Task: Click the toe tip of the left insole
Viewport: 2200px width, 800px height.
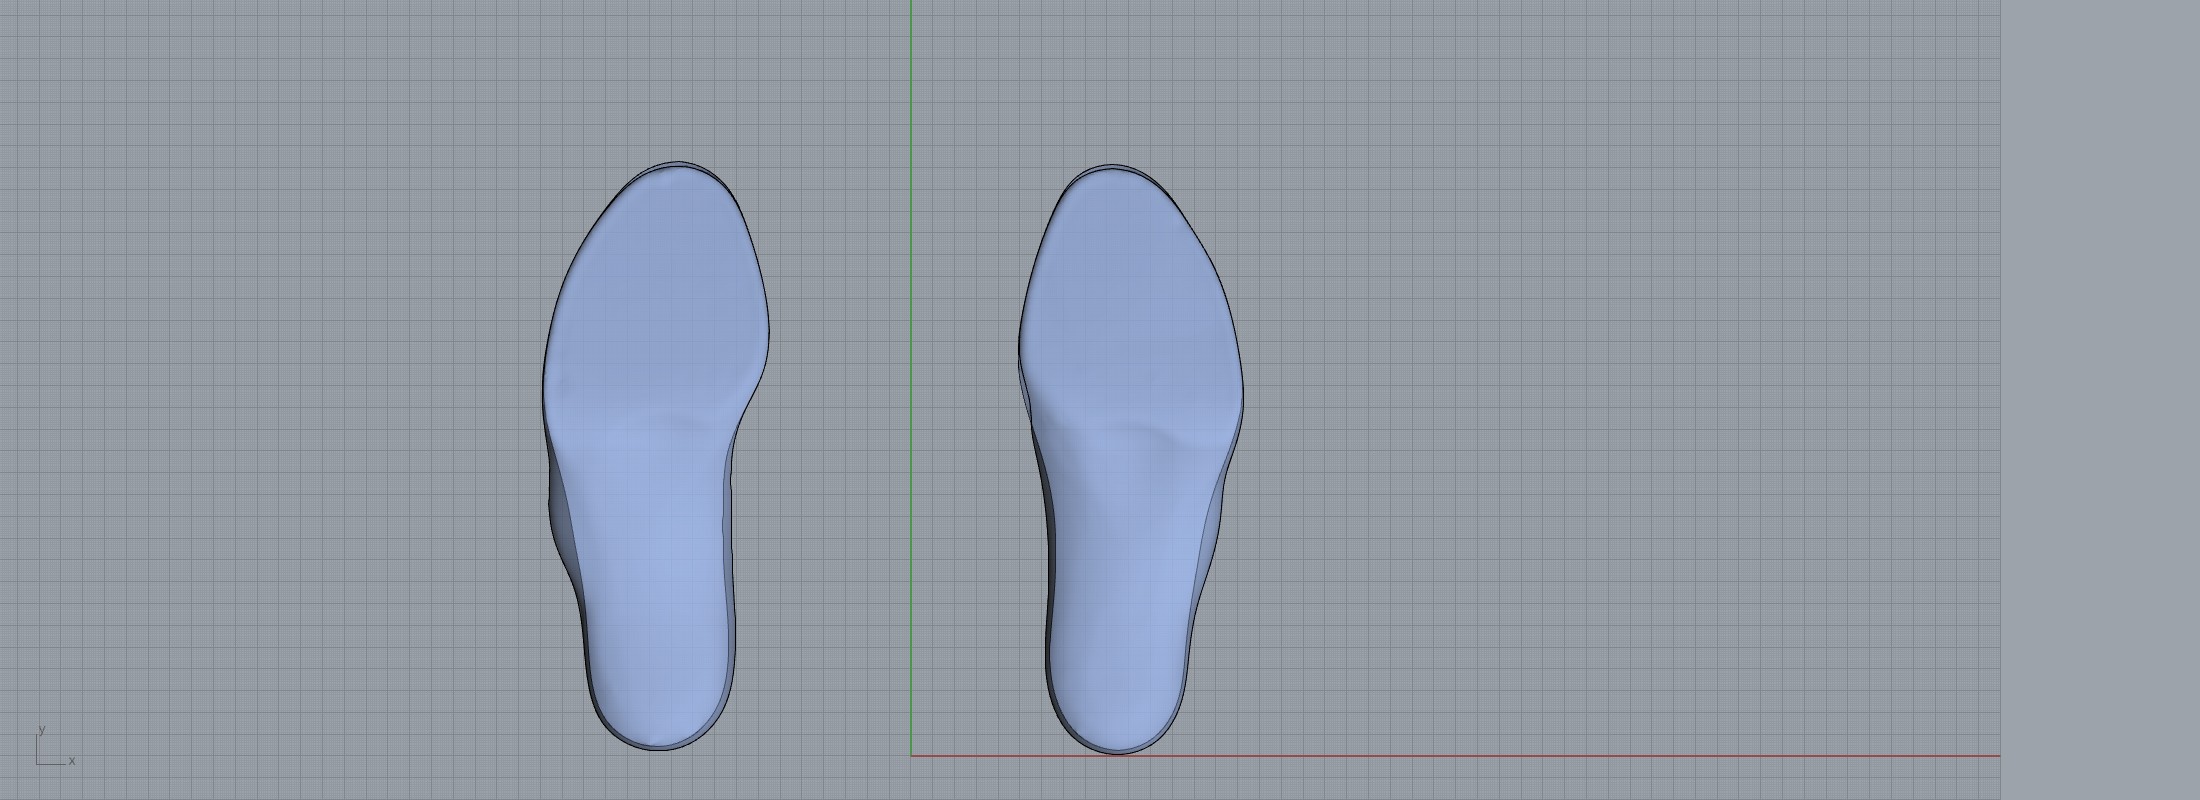Action: pyautogui.click(x=676, y=164)
